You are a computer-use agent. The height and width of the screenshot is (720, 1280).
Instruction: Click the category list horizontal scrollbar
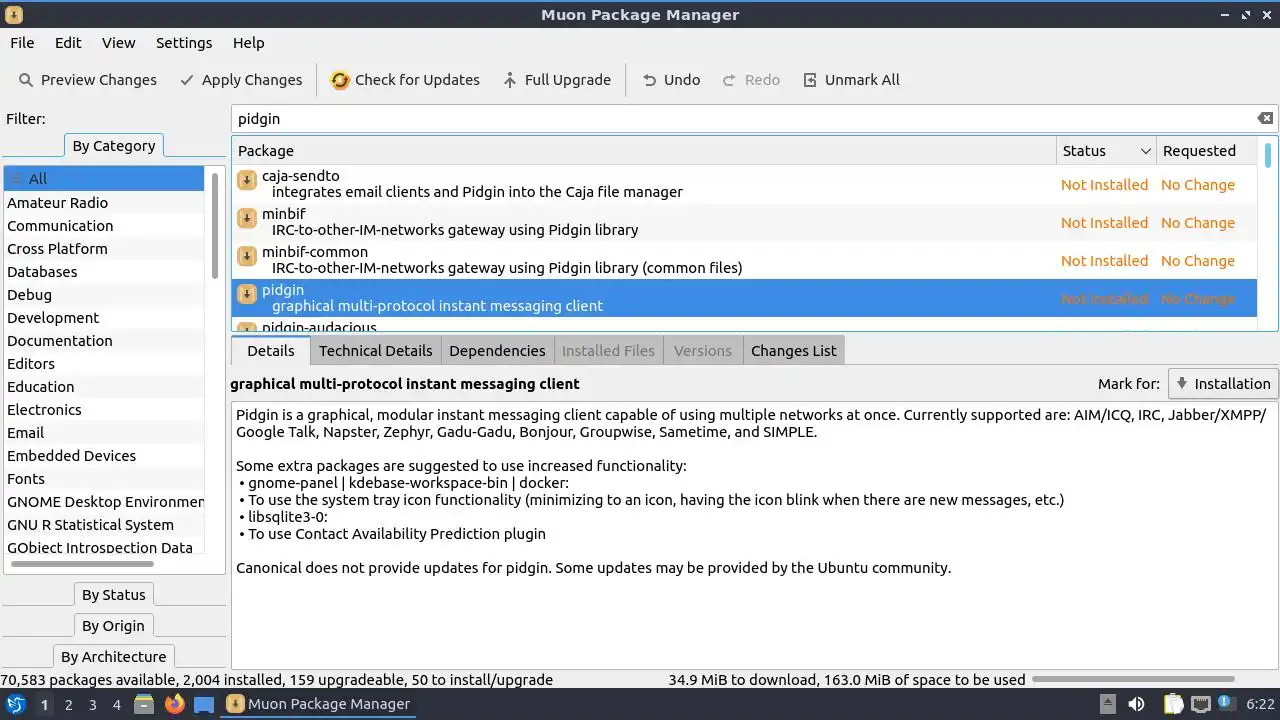82,564
